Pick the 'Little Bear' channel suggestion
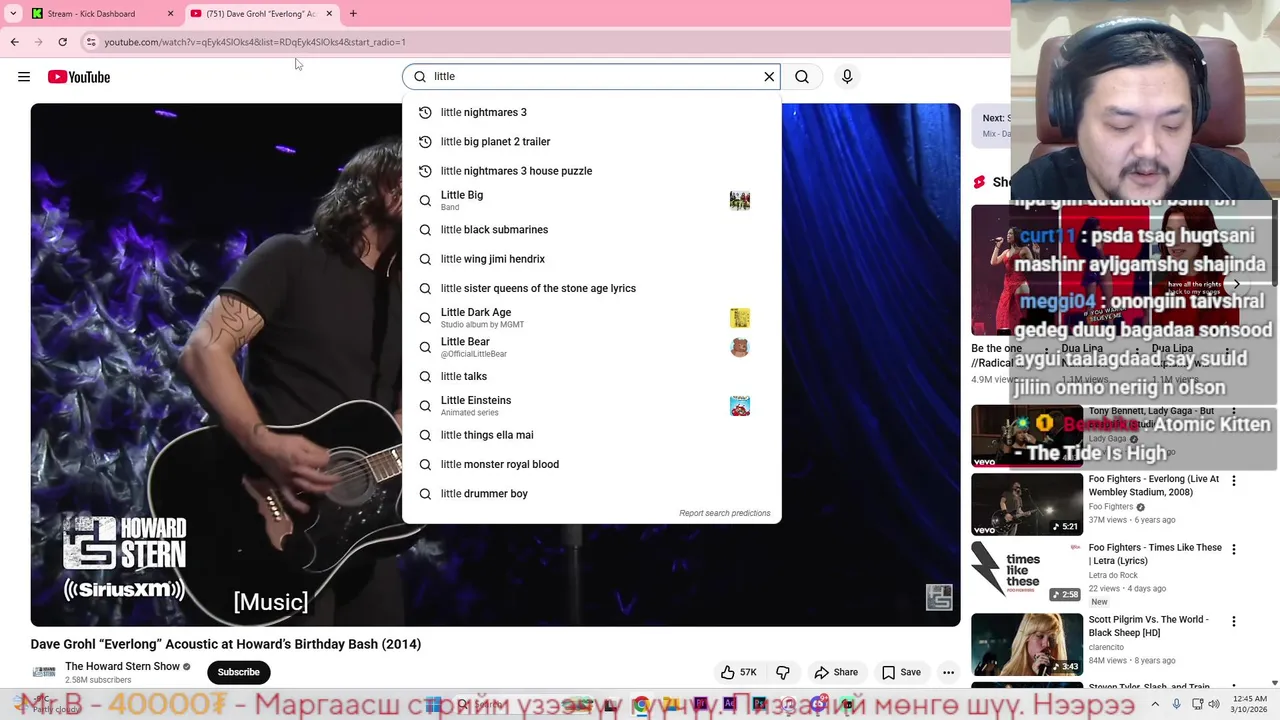Screen dimensions: 1280x720 (x=591, y=347)
